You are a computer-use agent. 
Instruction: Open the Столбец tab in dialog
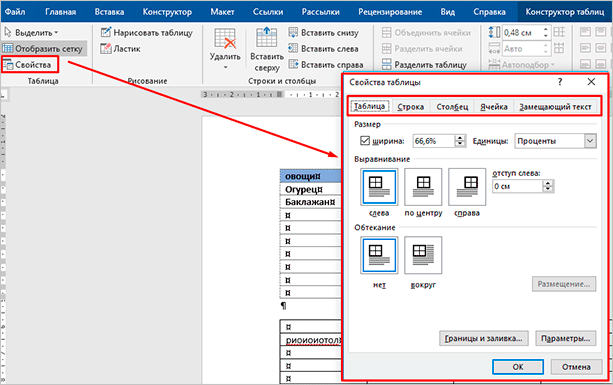coord(452,106)
